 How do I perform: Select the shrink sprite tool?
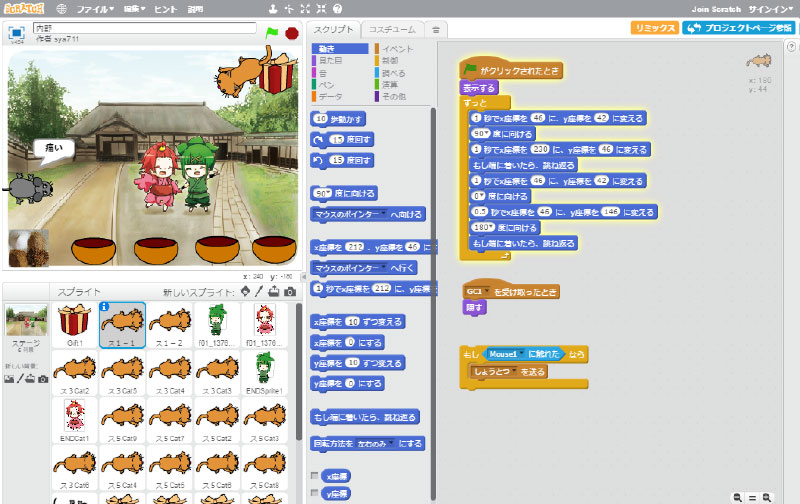pyautogui.click(x=321, y=9)
